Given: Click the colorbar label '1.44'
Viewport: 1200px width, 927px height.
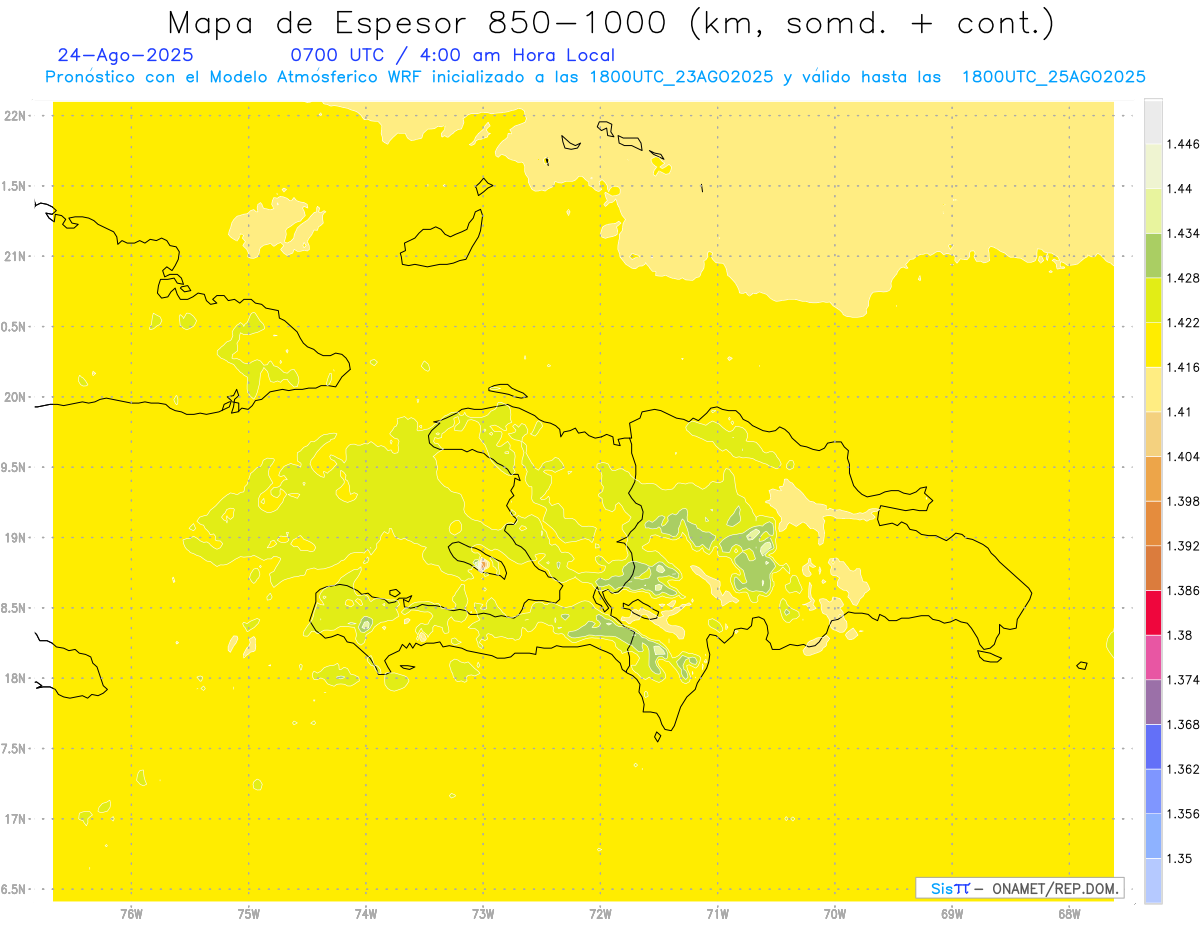Looking at the screenshot, I should 1180,189.
